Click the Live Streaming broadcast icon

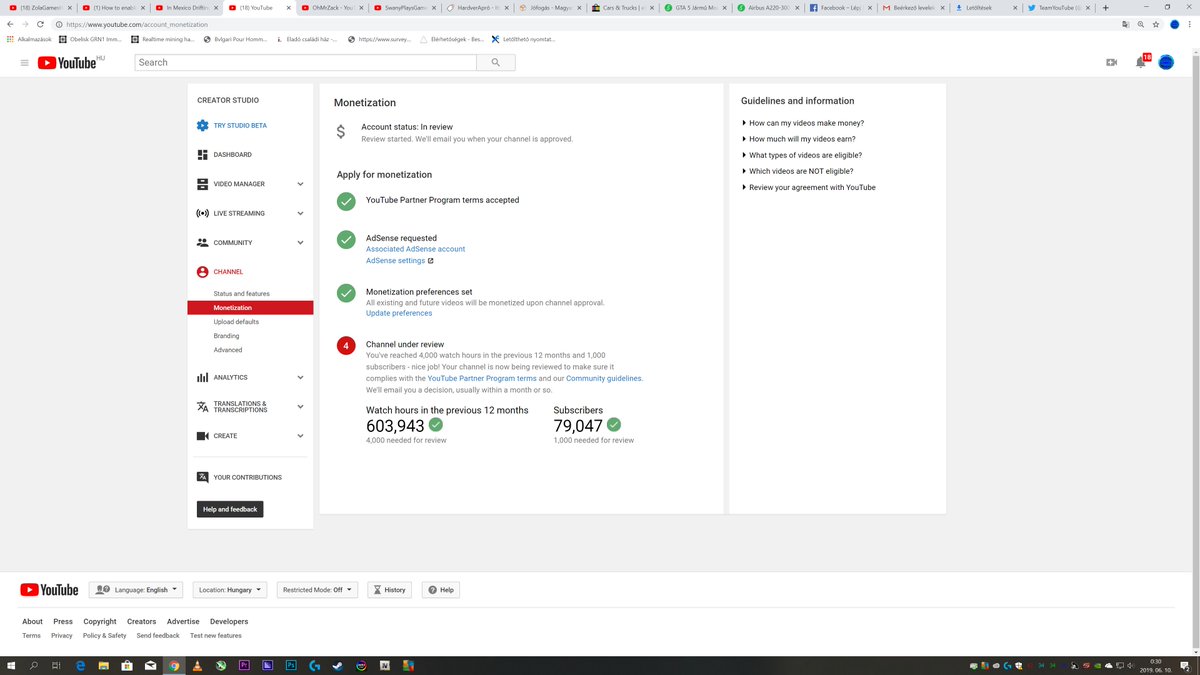[x=203, y=213]
